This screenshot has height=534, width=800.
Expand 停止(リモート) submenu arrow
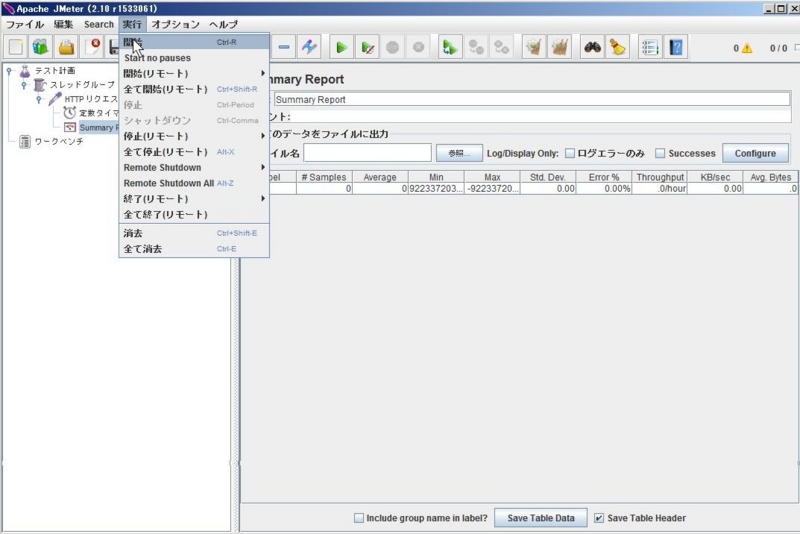point(263,136)
